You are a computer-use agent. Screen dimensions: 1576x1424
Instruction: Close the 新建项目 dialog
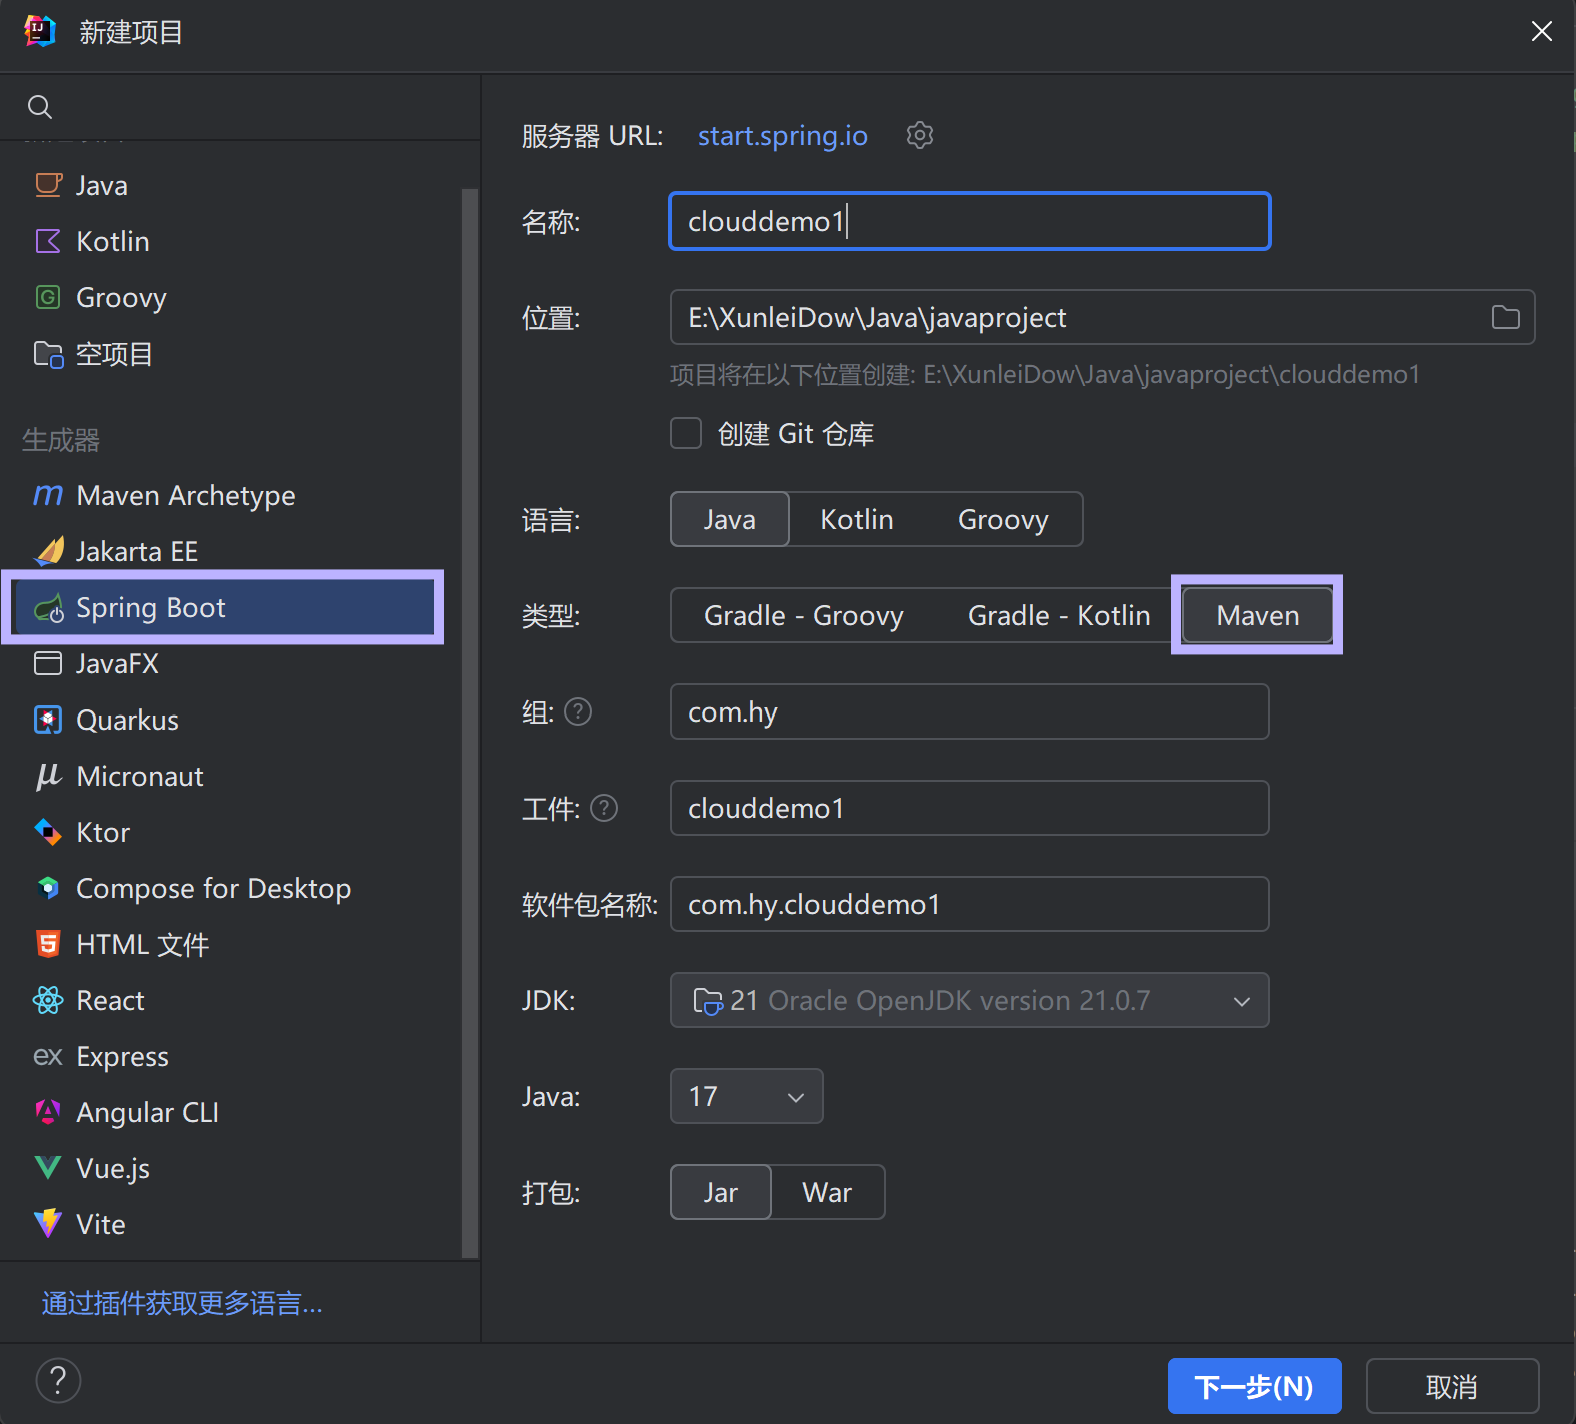[1542, 32]
